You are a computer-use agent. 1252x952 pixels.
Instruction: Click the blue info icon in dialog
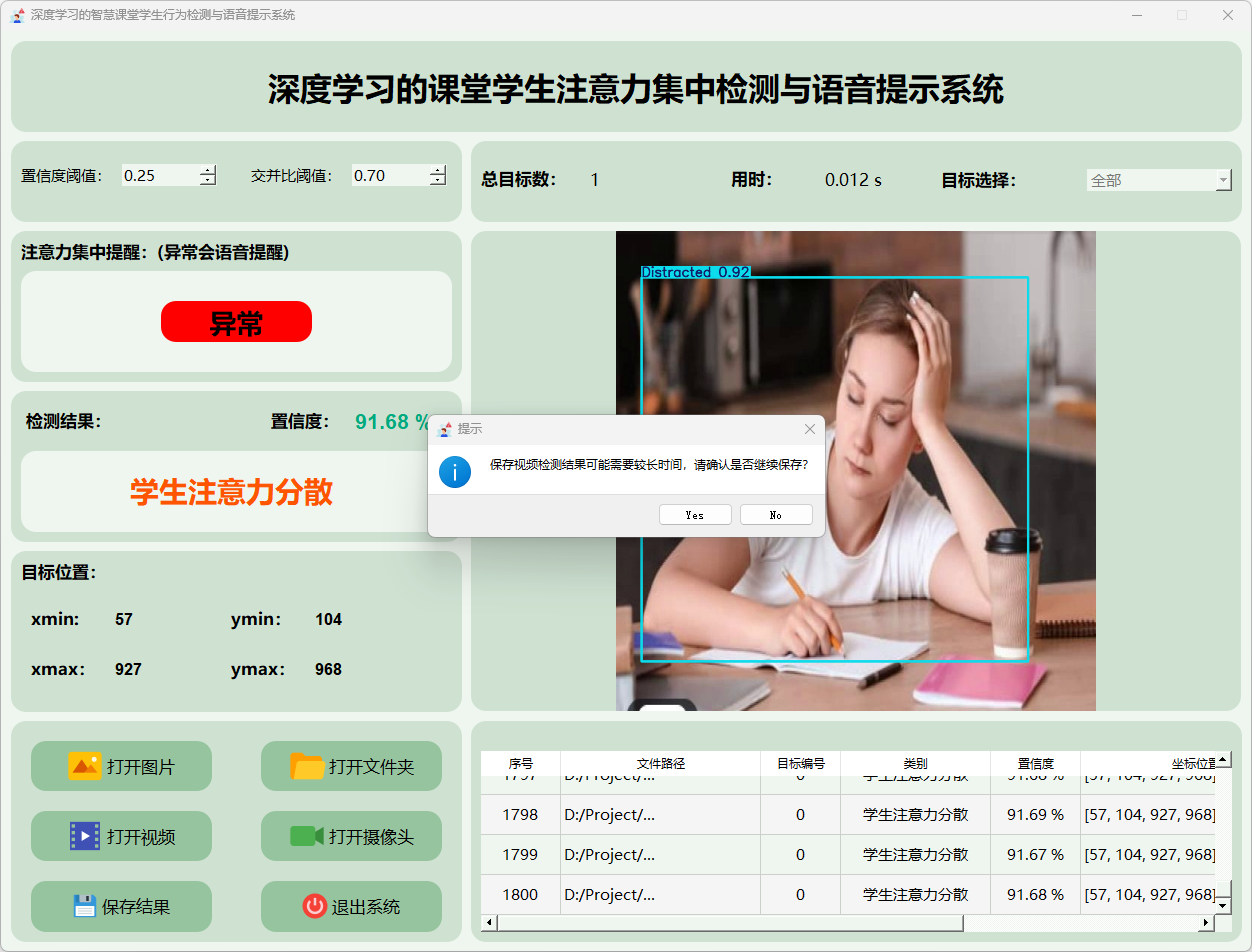(455, 471)
